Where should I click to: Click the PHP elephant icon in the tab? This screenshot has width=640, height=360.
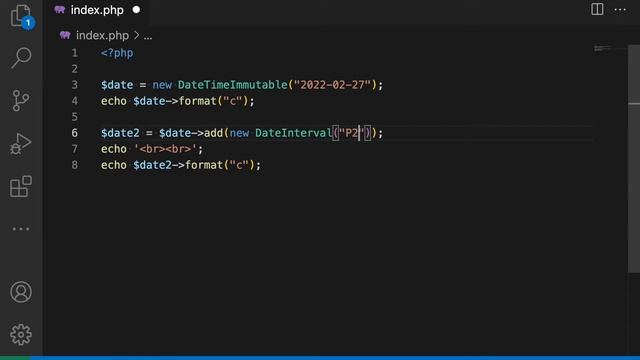[x=60, y=10]
